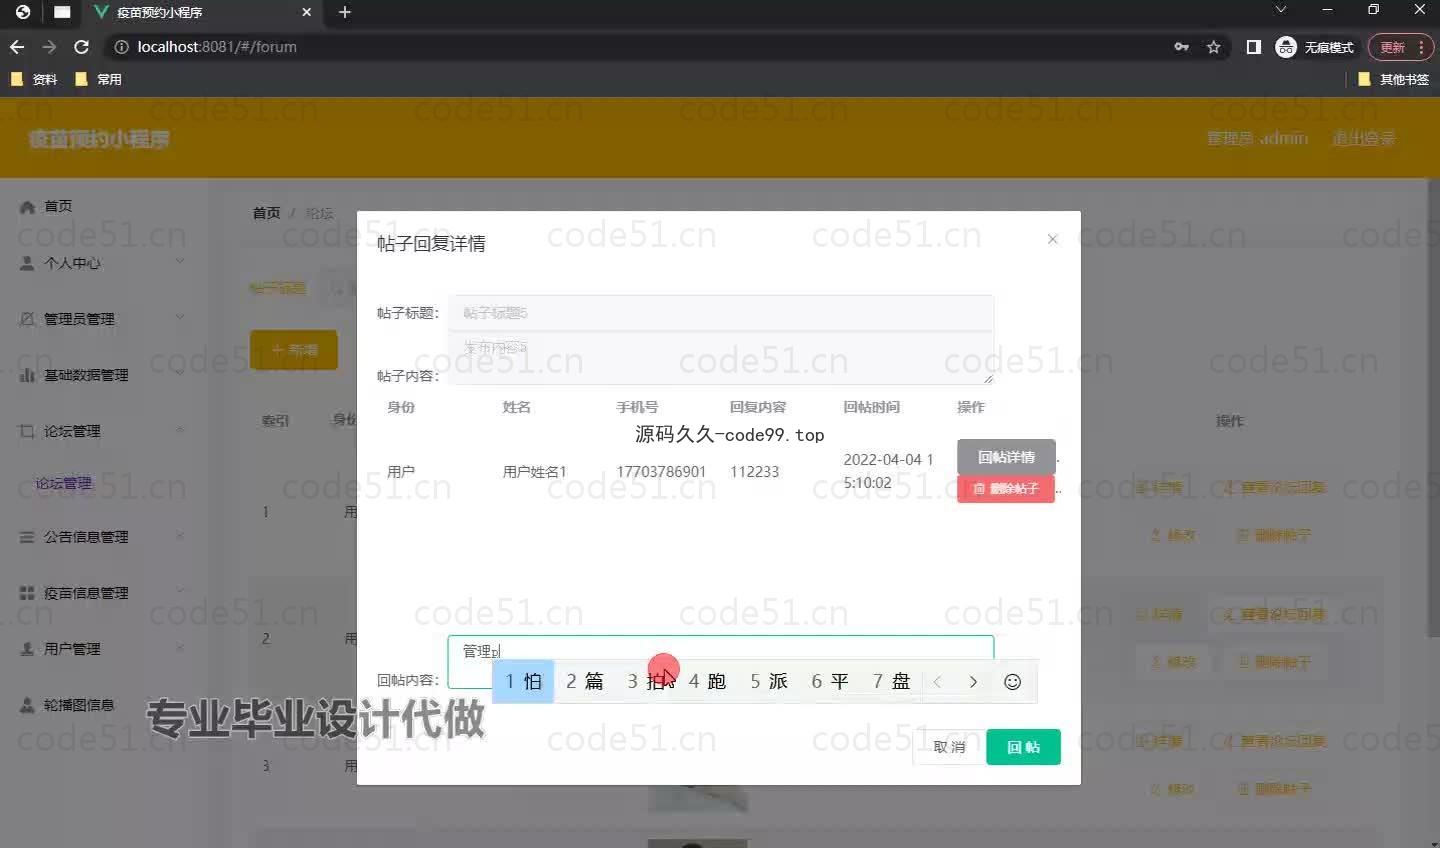Go to next IME candidate page
This screenshot has height=848, width=1440.
pyautogui.click(x=973, y=682)
